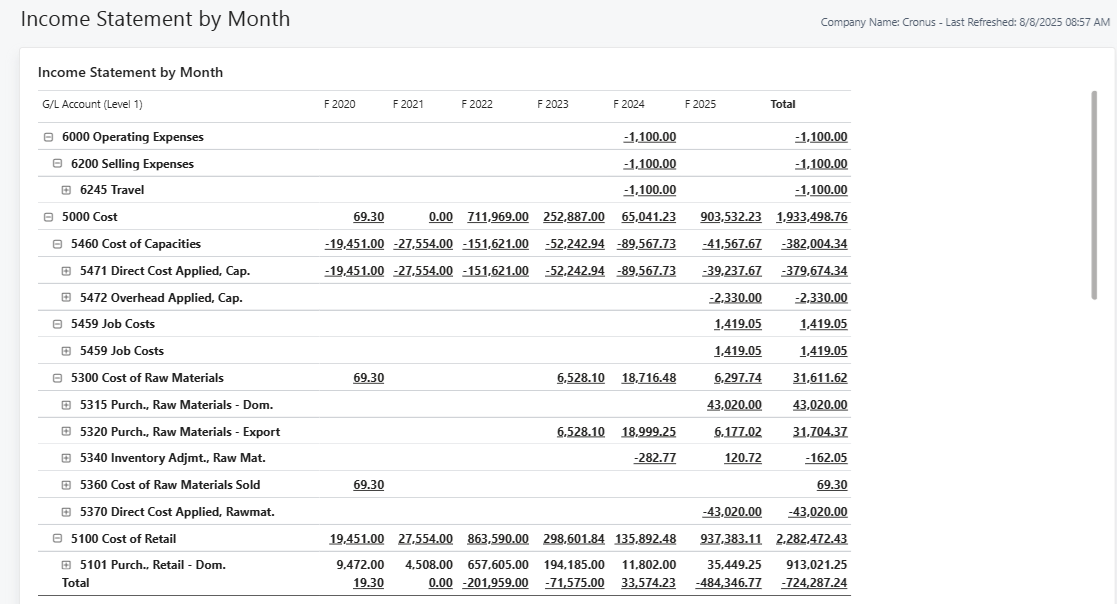Open 2,282,472.43 Cost of Retail total

[811, 539]
